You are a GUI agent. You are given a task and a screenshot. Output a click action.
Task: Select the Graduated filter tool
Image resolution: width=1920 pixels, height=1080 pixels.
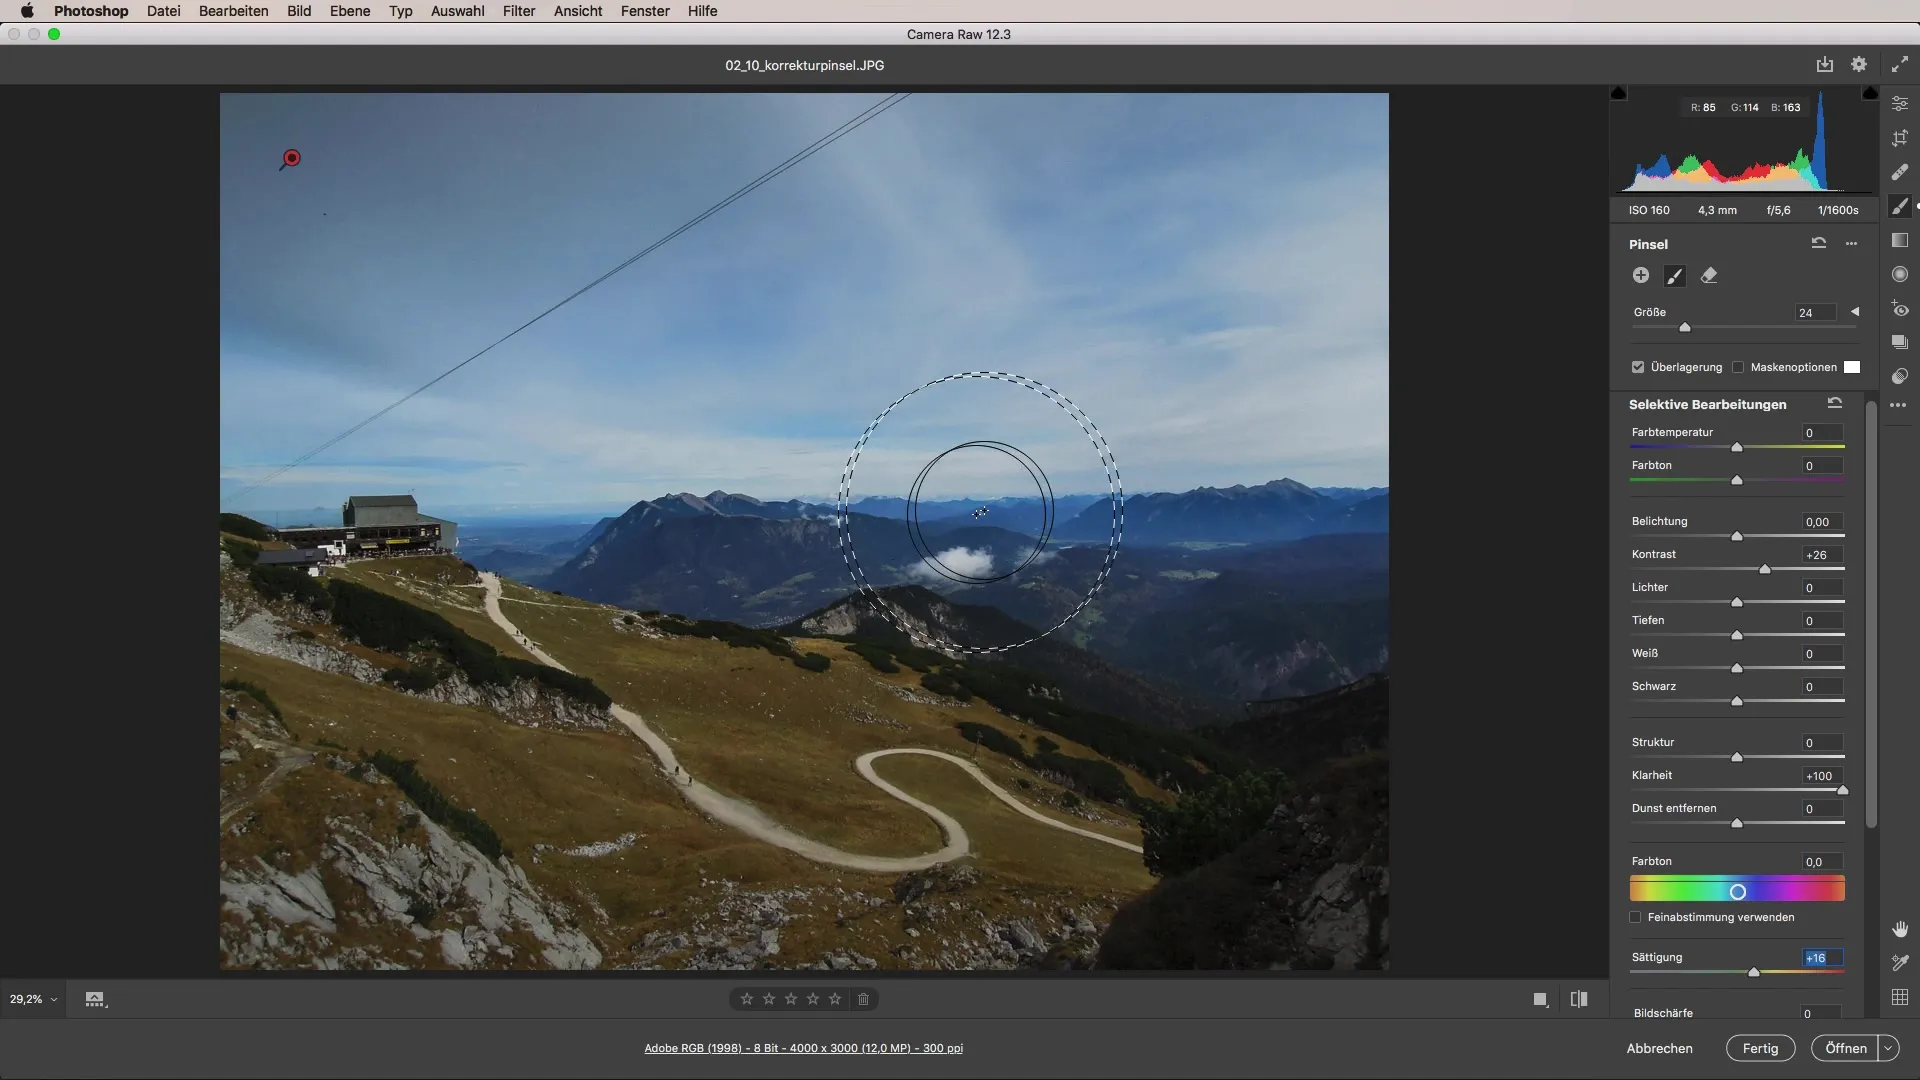(1900, 240)
